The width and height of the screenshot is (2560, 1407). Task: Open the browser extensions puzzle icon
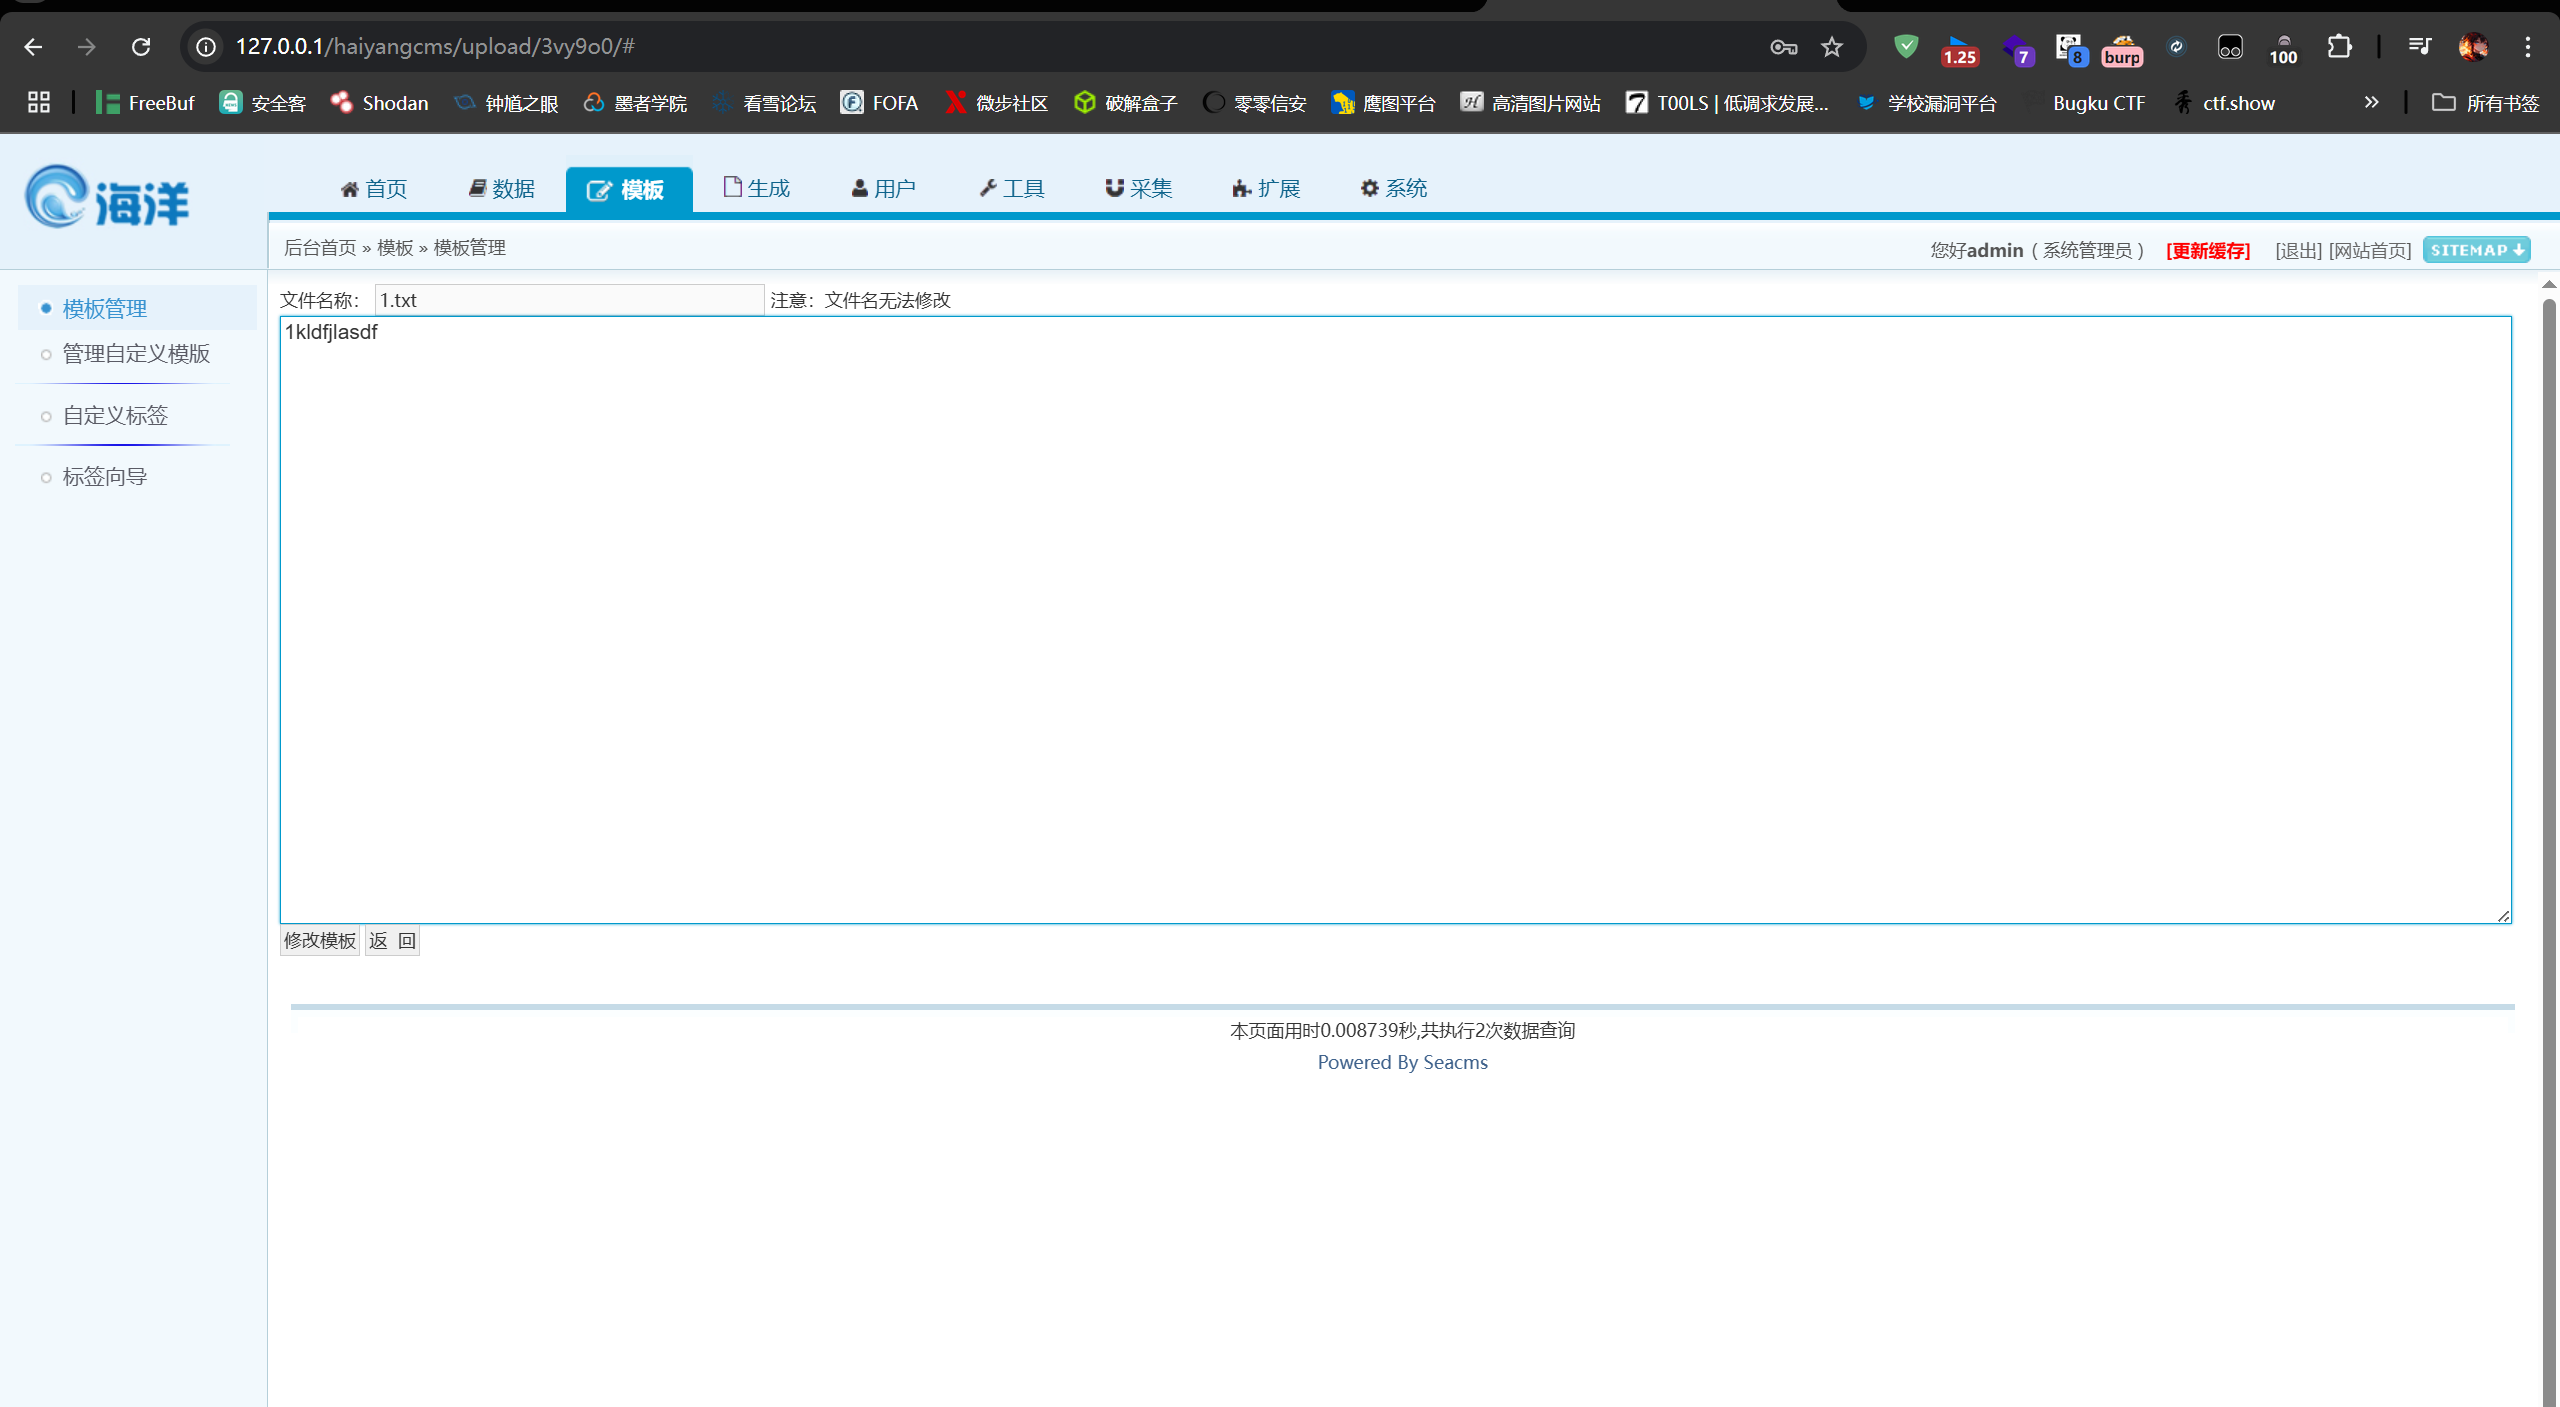[x=2339, y=47]
